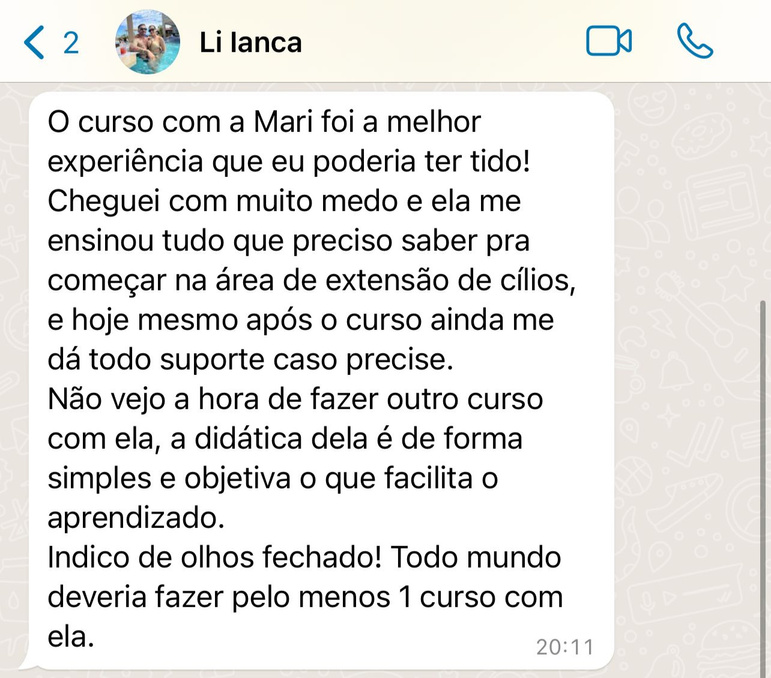Screen dimensions: 771x678
Task: Click the line starting "Não vejo a hora"
Action: tap(295, 399)
